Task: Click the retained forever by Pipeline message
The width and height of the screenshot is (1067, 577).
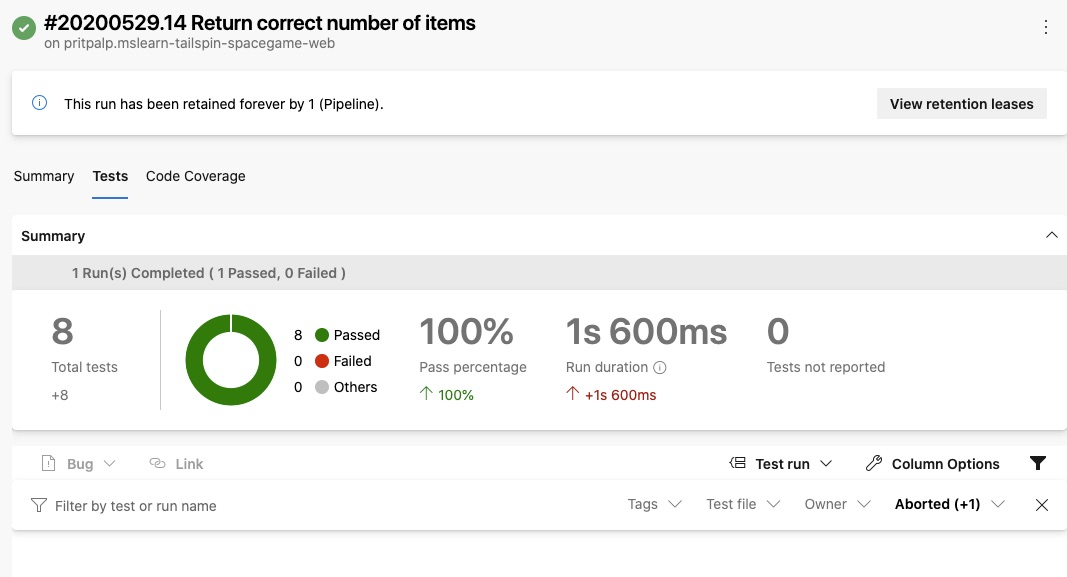Action: pos(224,104)
